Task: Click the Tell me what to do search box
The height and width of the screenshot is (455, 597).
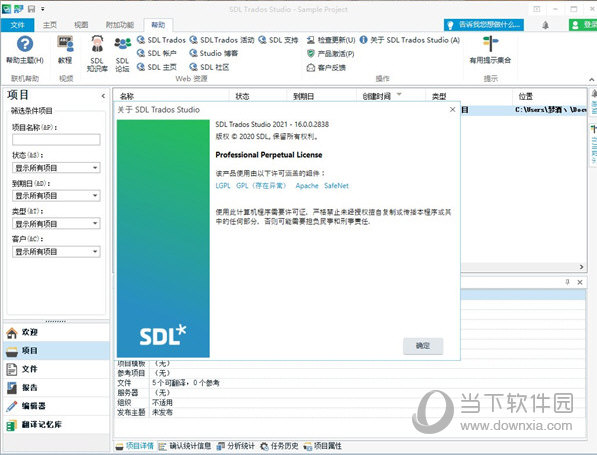Action: click(484, 25)
